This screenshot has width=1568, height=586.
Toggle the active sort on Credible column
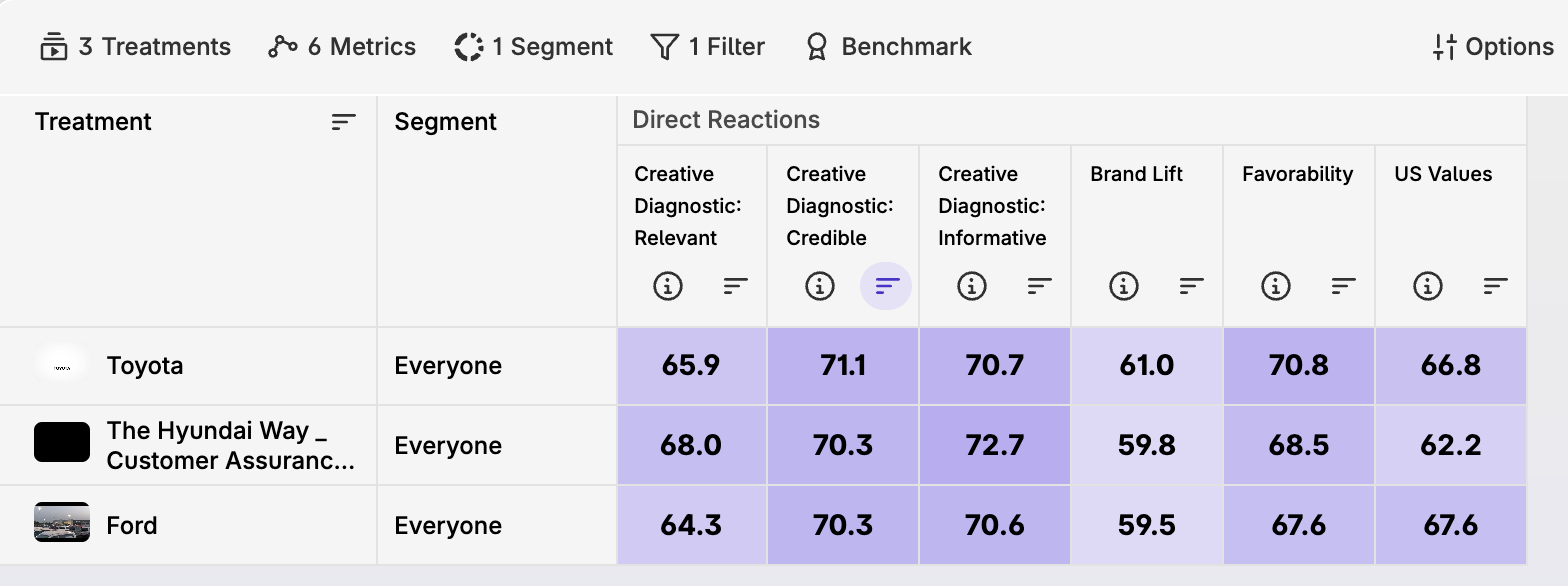click(886, 287)
